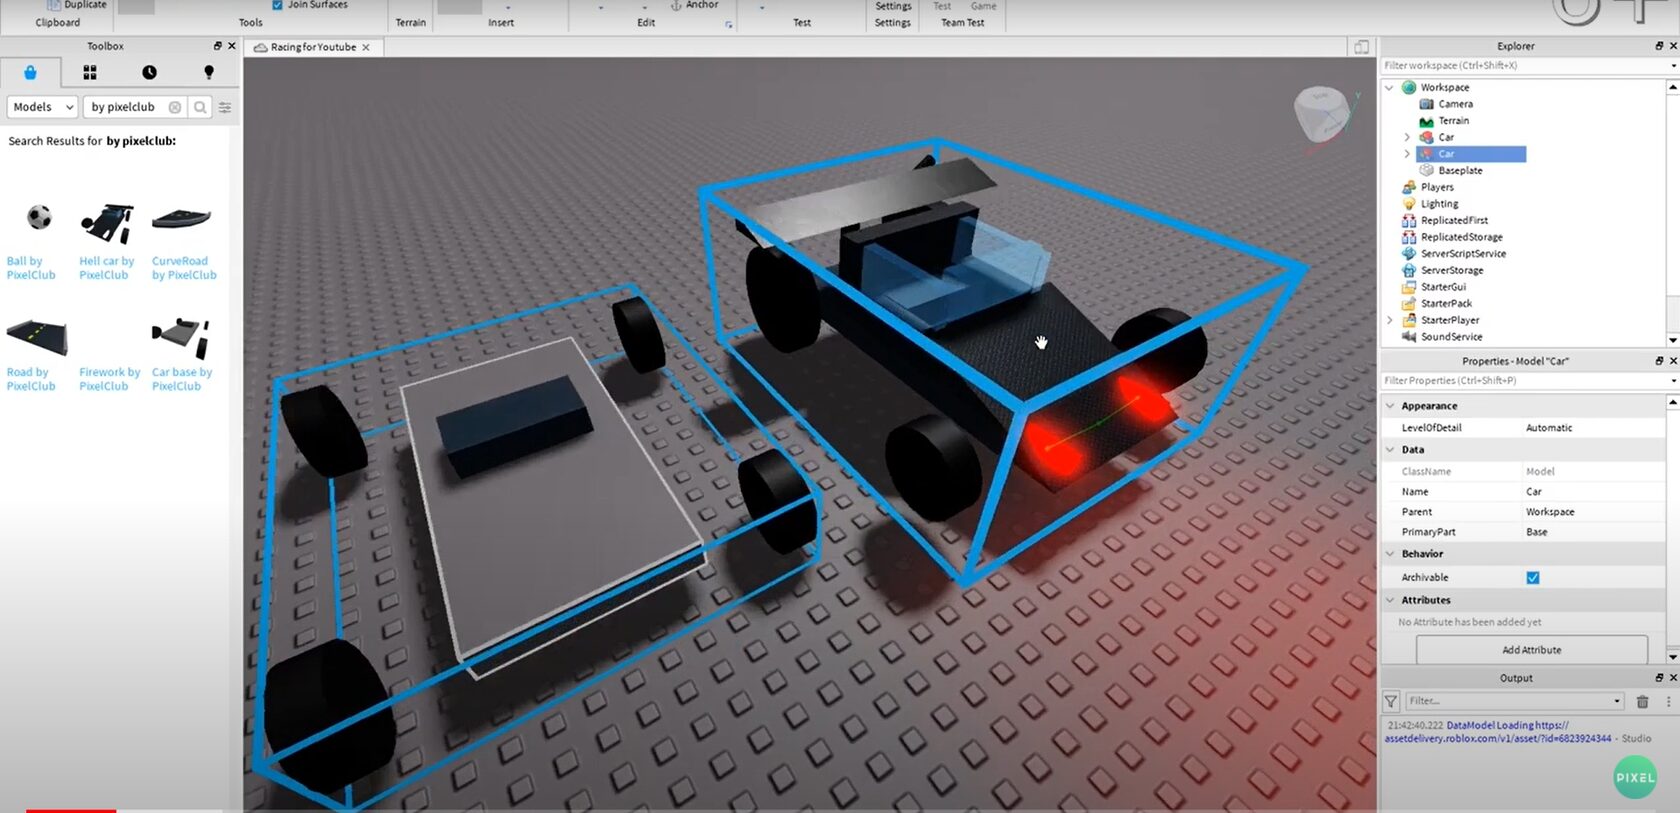Image resolution: width=1680 pixels, height=813 pixels.
Task: Open the 'CurveRoad by PixelClub' link
Action: [x=184, y=268]
